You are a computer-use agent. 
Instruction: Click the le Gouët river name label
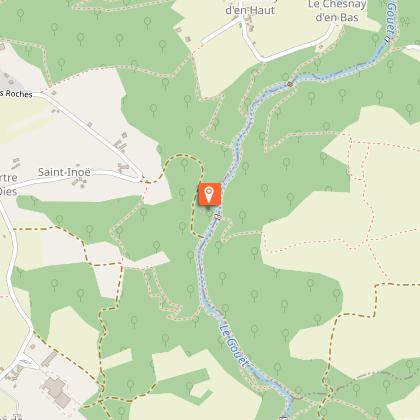point(235,346)
